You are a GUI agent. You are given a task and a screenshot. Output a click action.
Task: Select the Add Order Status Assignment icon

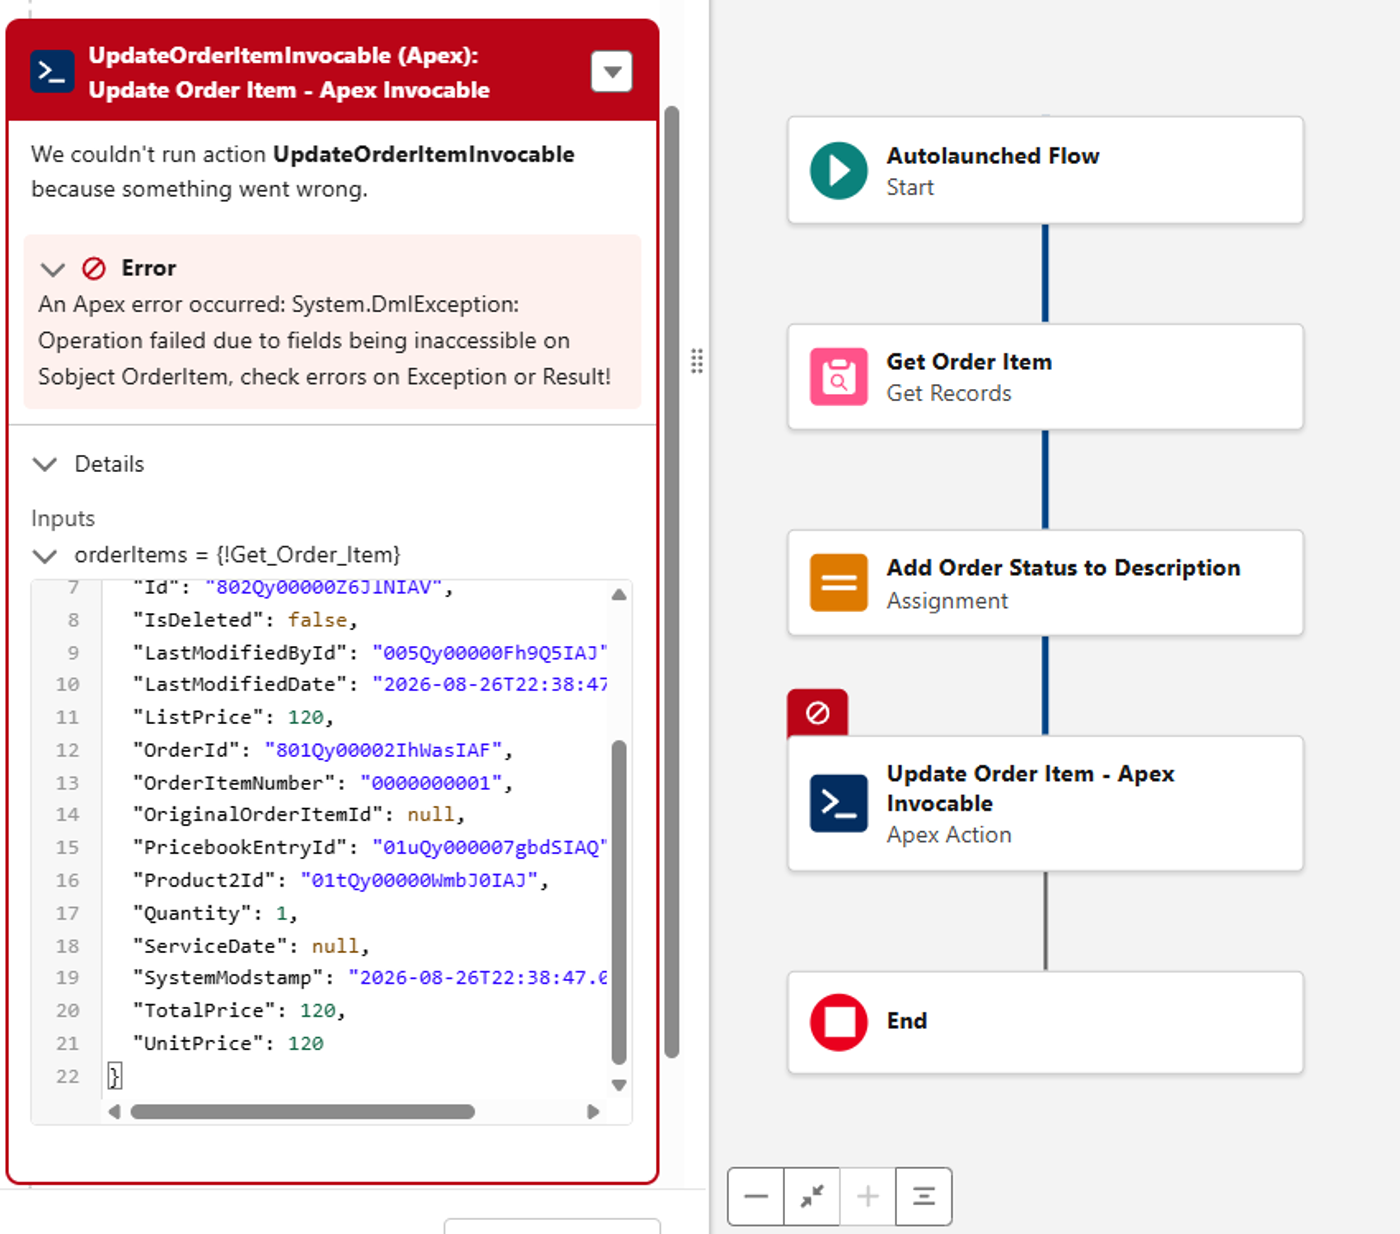839,583
